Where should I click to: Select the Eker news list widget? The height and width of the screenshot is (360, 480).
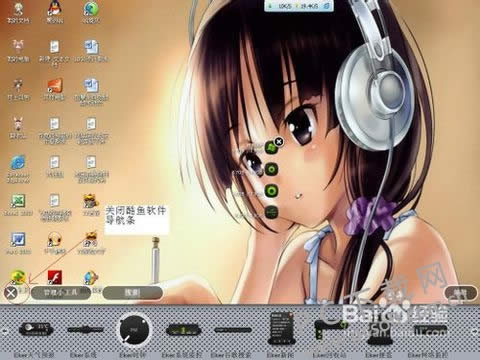282,328
